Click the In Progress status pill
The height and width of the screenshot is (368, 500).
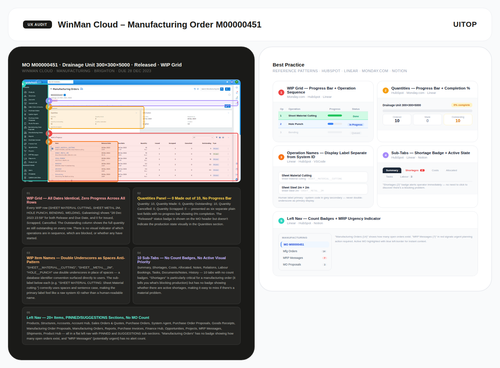pos(356,124)
